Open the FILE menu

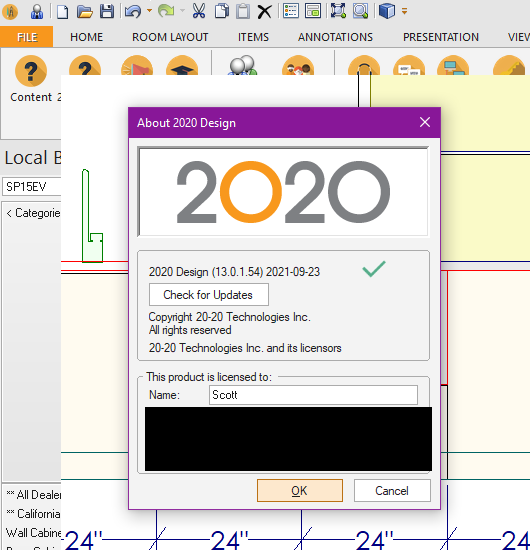[x=27, y=37]
